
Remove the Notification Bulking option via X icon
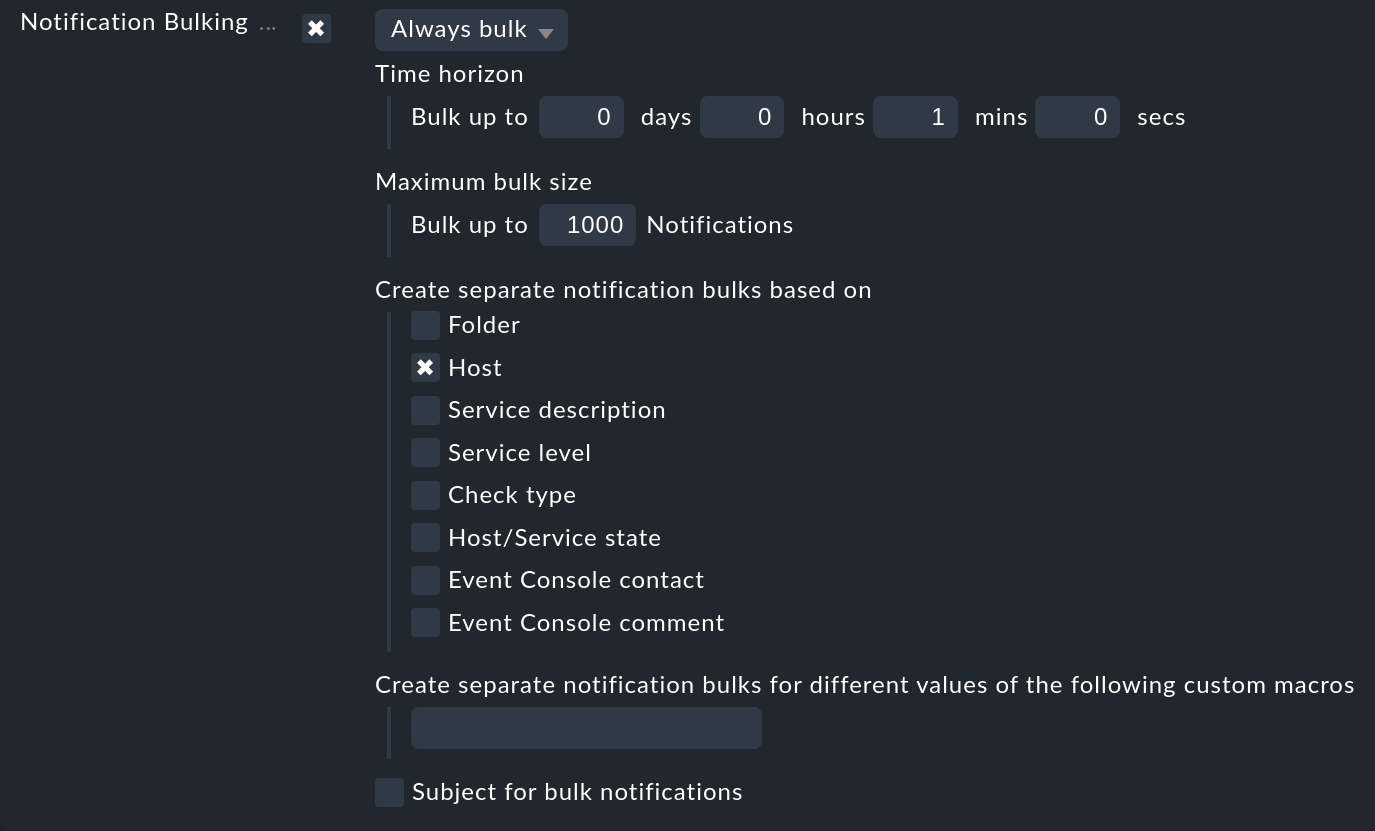tap(316, 28)
